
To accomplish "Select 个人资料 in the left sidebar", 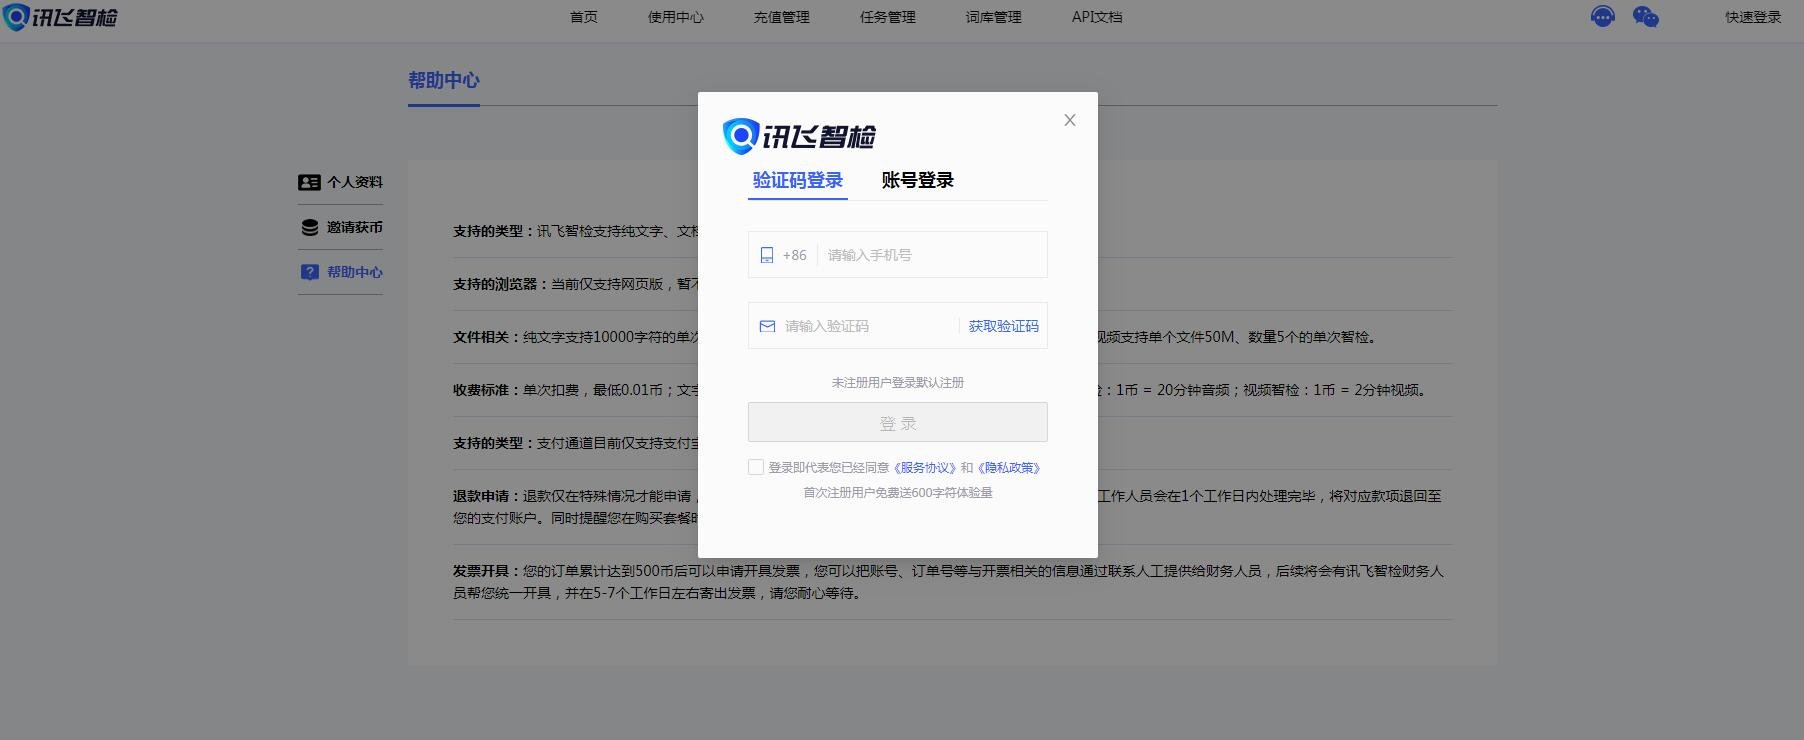I will click(x=340, y=182).
